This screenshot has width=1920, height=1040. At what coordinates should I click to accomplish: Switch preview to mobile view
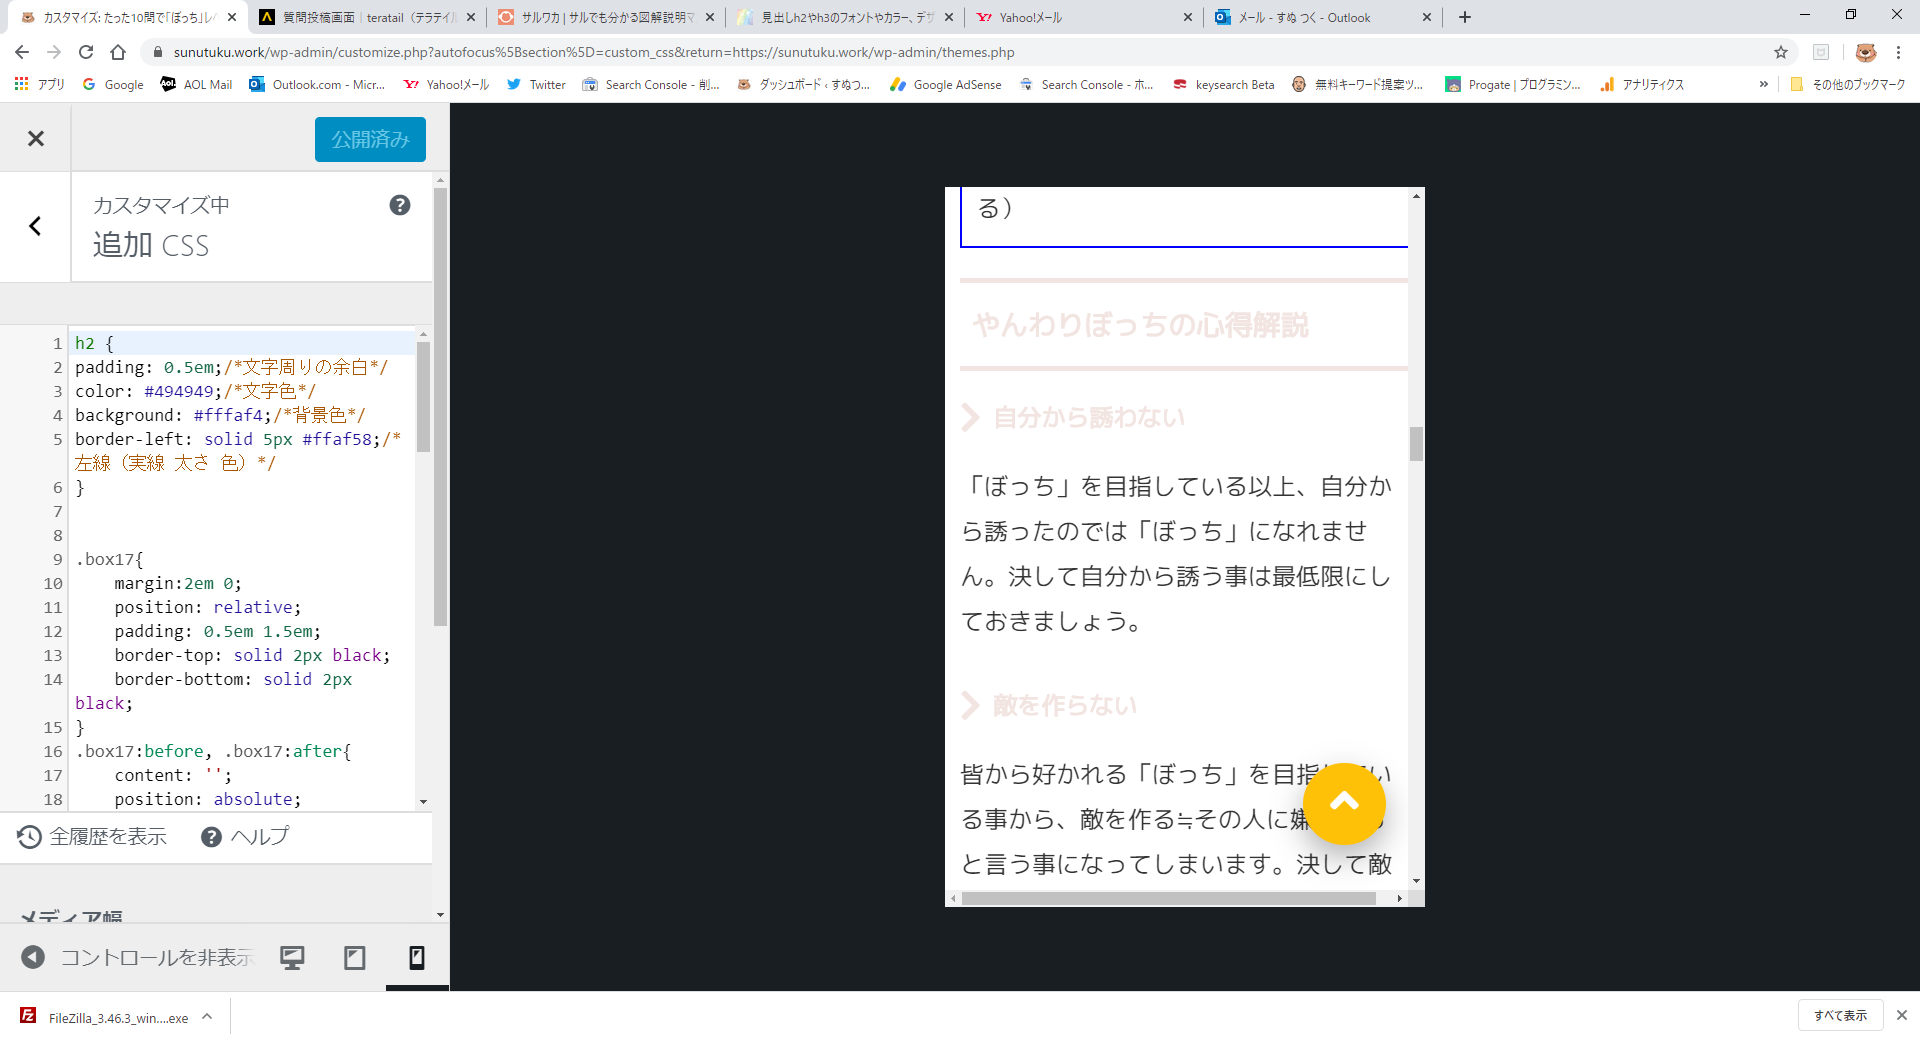point(416,957)
